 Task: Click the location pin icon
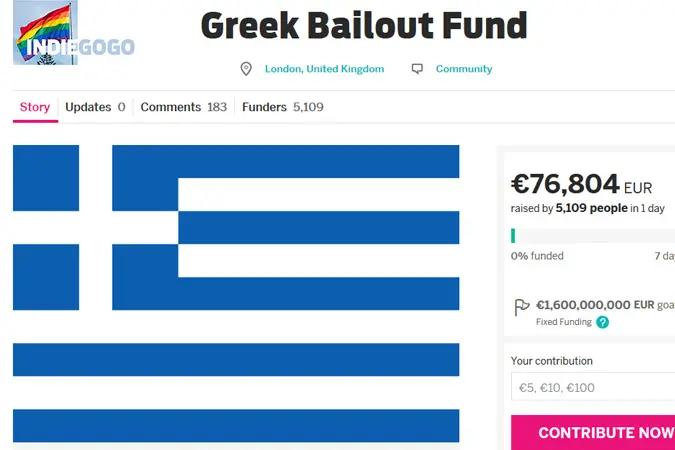click(246, 69)
